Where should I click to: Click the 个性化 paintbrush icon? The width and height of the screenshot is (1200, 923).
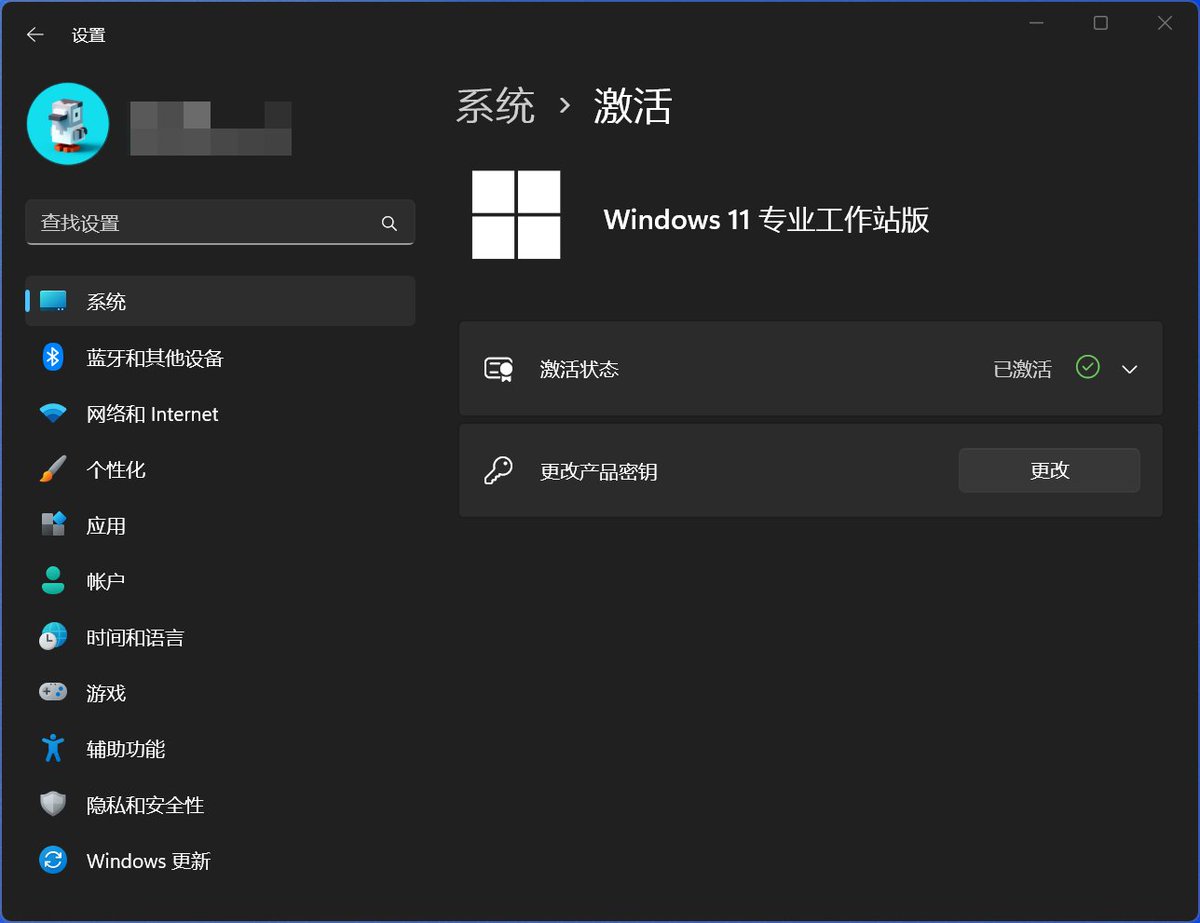53,469
